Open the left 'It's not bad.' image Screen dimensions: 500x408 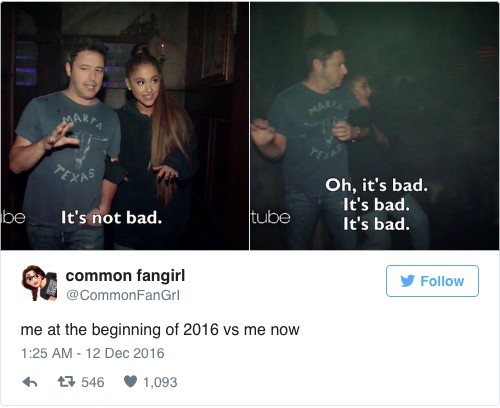pos(125,126)
